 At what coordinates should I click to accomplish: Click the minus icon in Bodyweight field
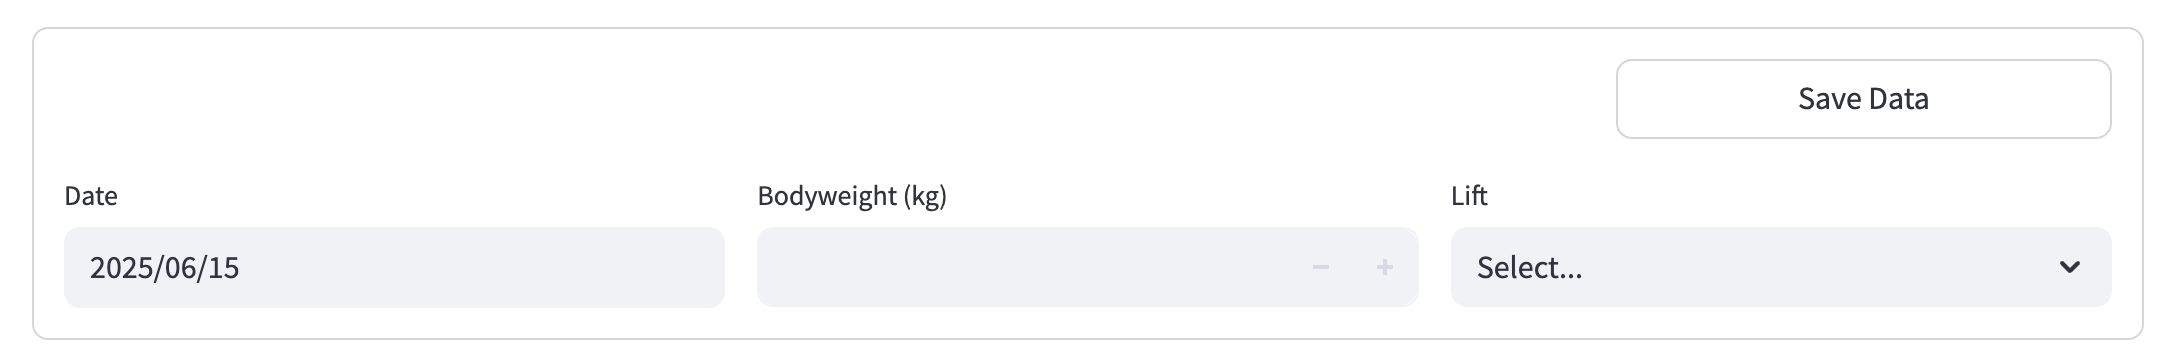pos(1321,267)
